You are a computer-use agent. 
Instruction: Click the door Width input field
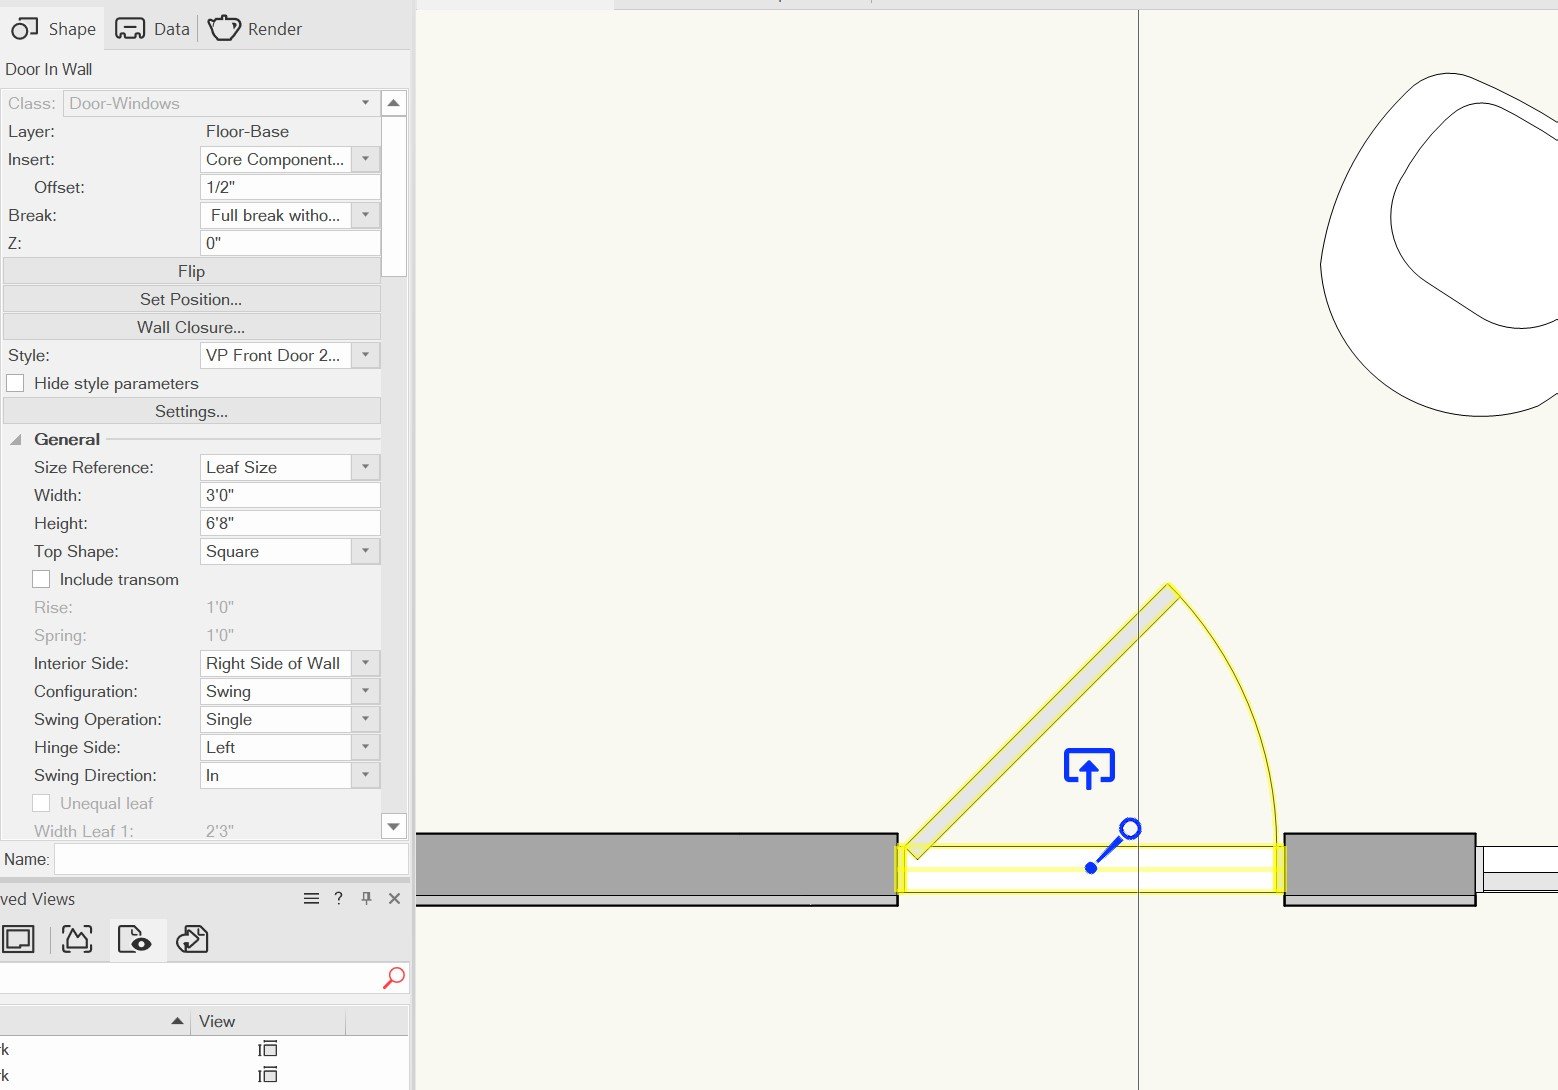(x=290, y=495)
